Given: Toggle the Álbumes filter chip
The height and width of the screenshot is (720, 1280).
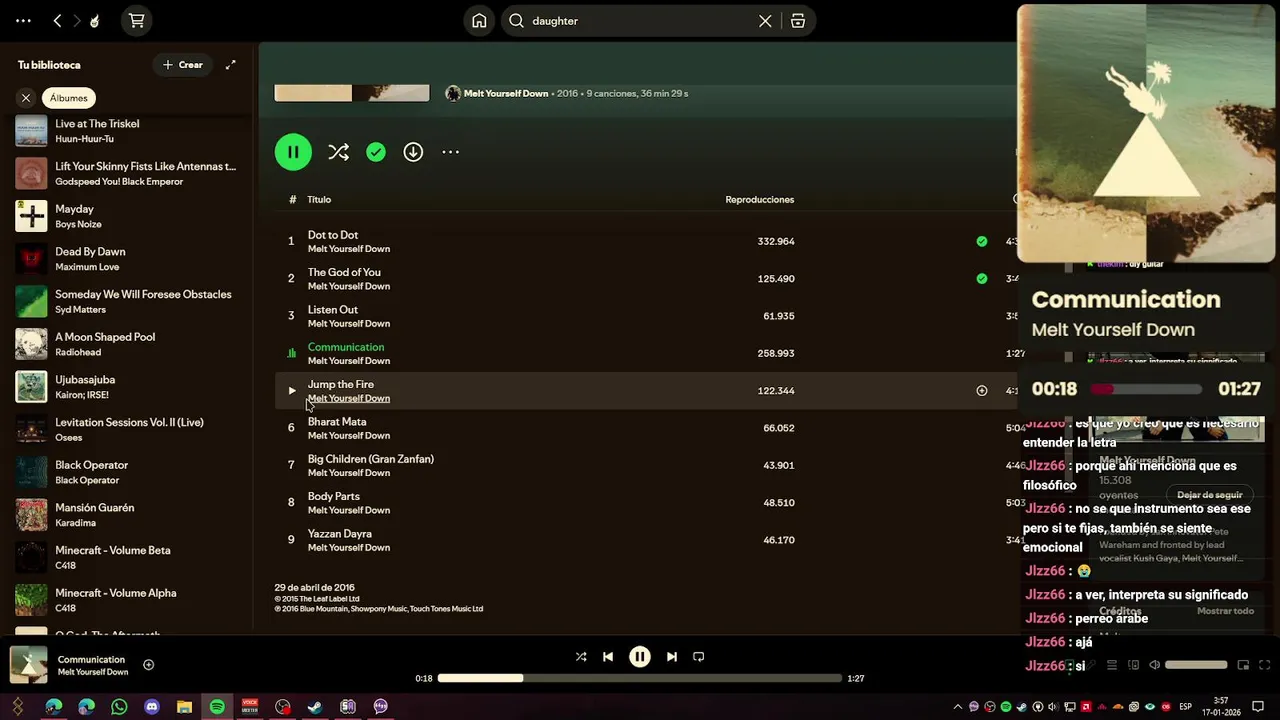Looking at the screenshot, I should [x=69, y=98].
